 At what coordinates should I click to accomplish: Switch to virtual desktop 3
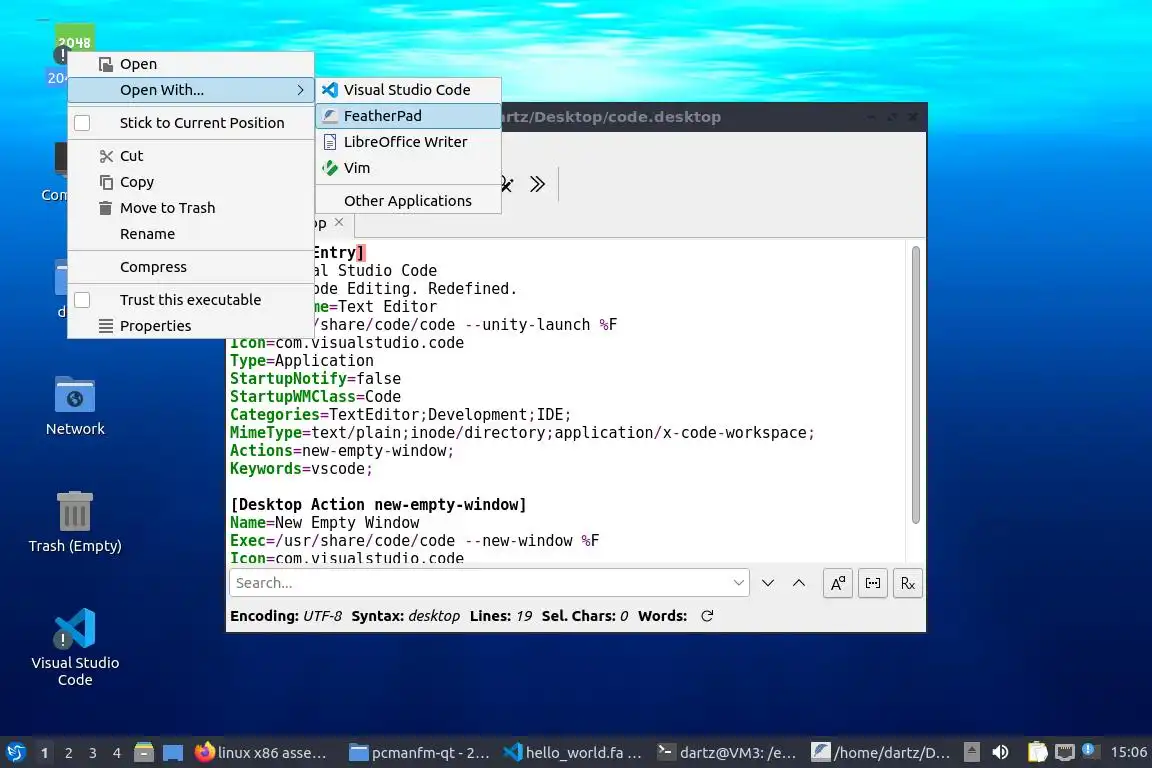pyautogui.click(x=93, y=753)
